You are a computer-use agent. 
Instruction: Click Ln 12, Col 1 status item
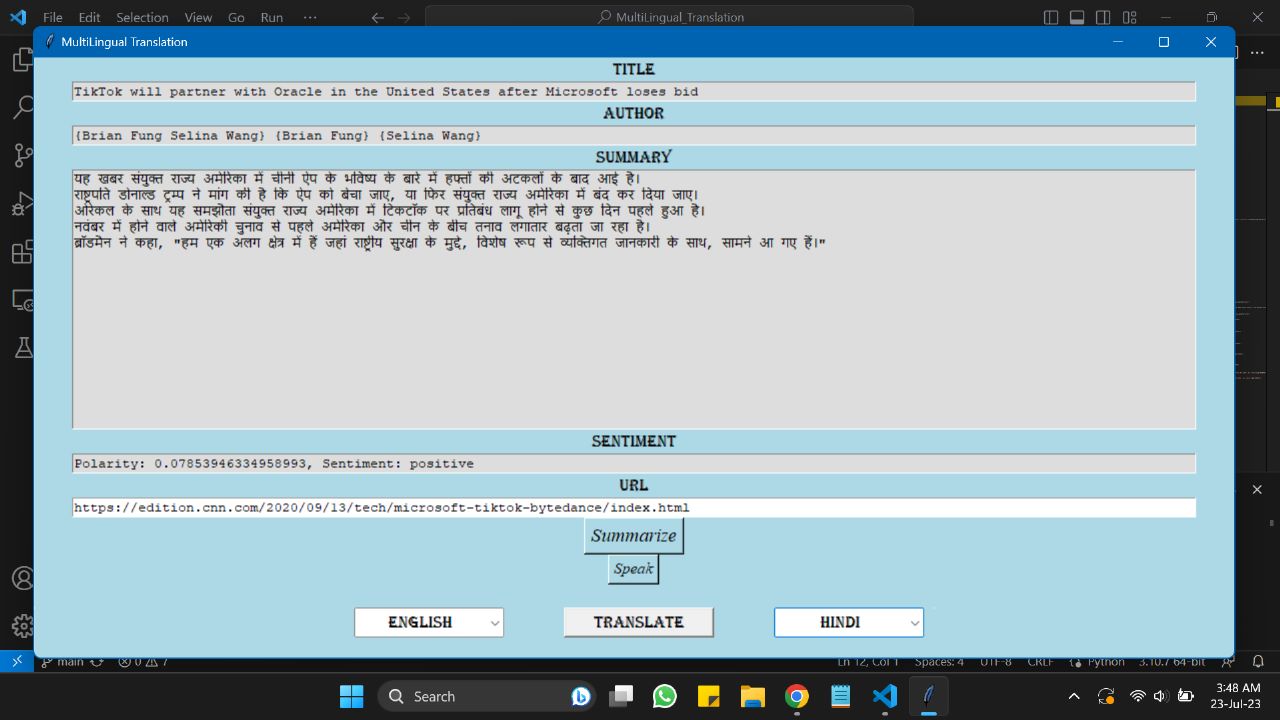click(x=867, y=662)
